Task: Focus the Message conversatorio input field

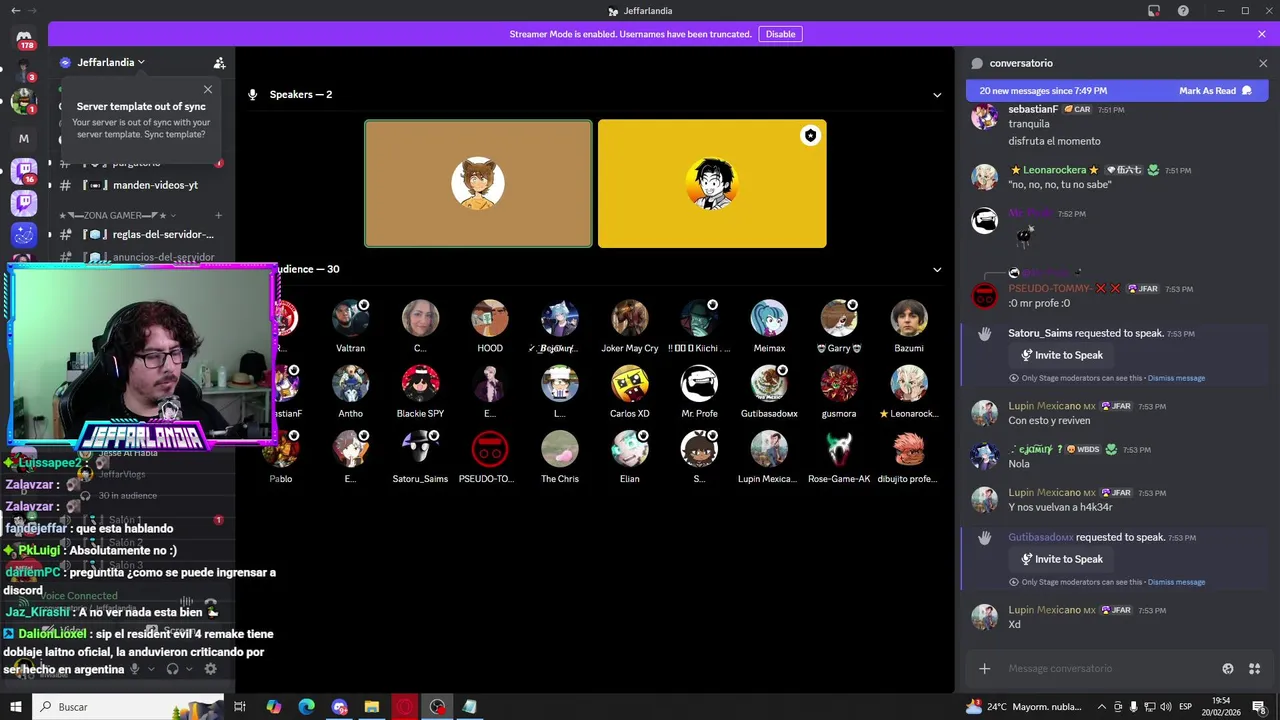Action: 1110,669
